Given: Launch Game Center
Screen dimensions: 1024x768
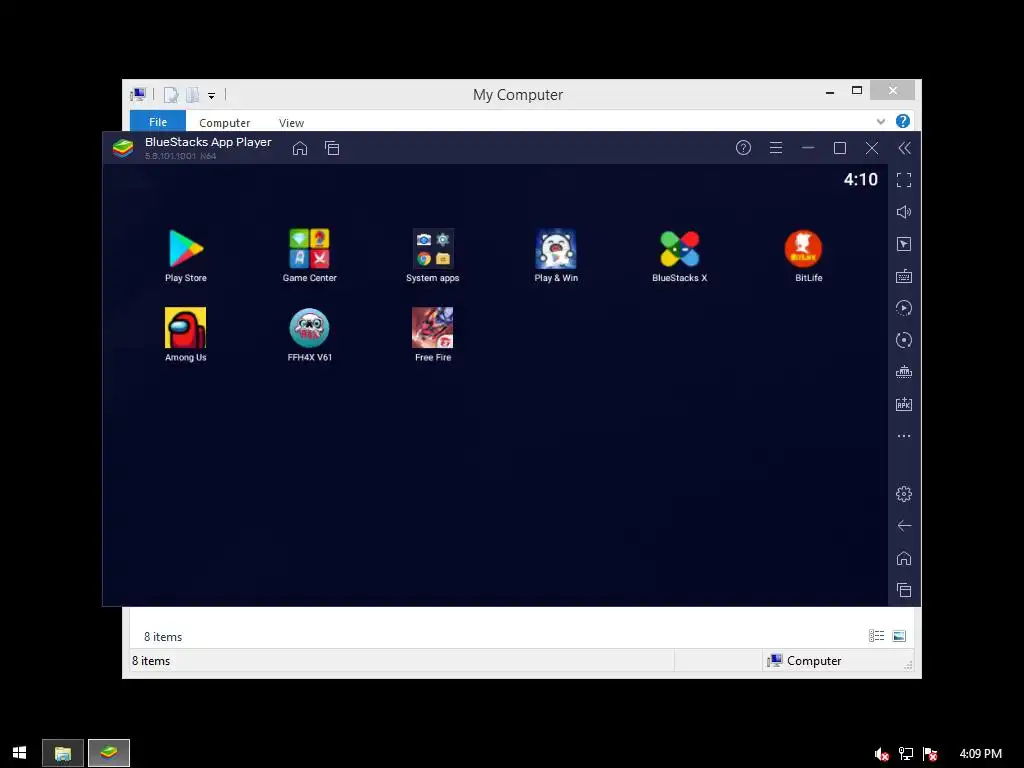Looking at the screenshot, I should pyautogui.click(x=310, y=249).
